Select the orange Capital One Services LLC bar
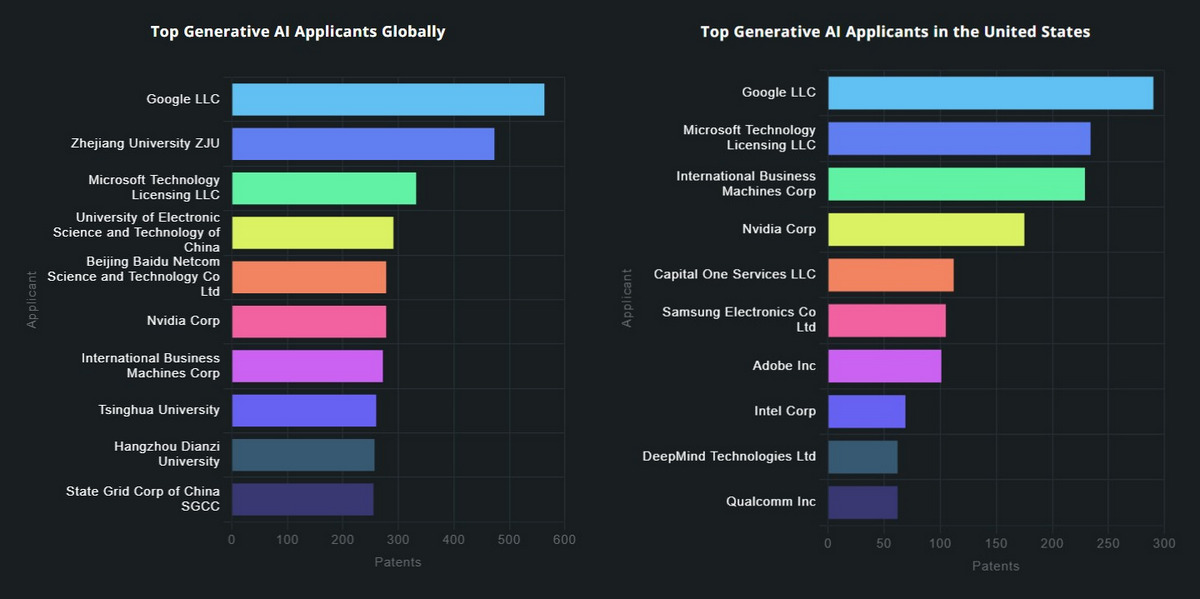1200x599 pixels. point(890,275)
